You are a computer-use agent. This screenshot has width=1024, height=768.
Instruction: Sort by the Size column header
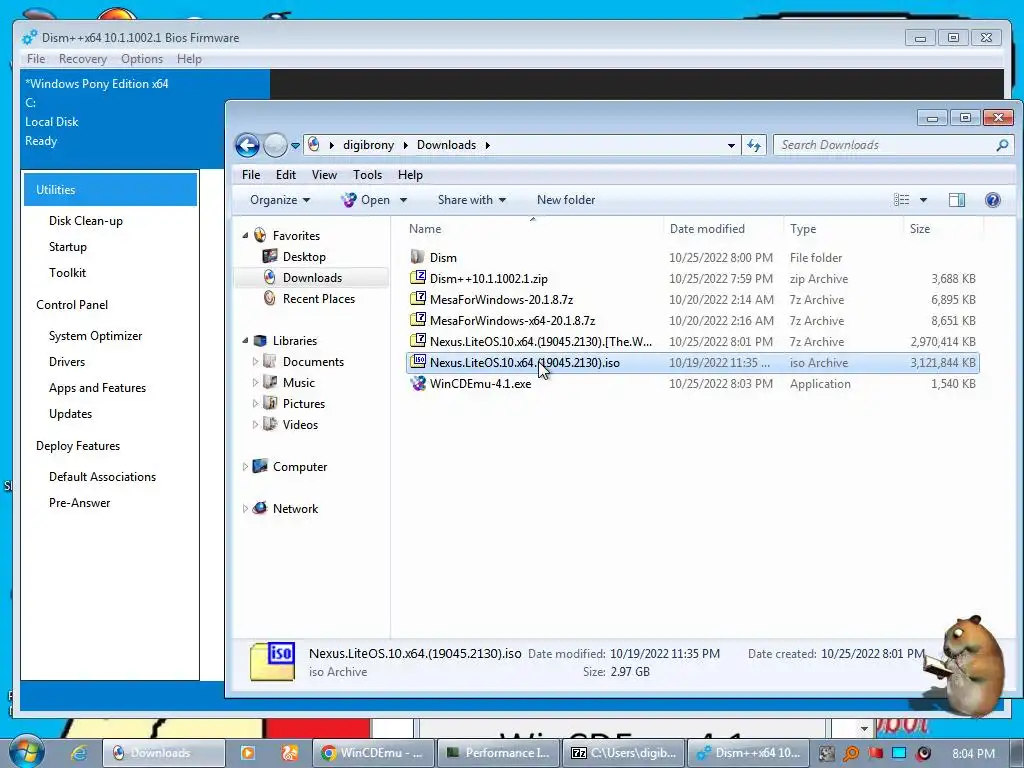[x=920, y=229]
